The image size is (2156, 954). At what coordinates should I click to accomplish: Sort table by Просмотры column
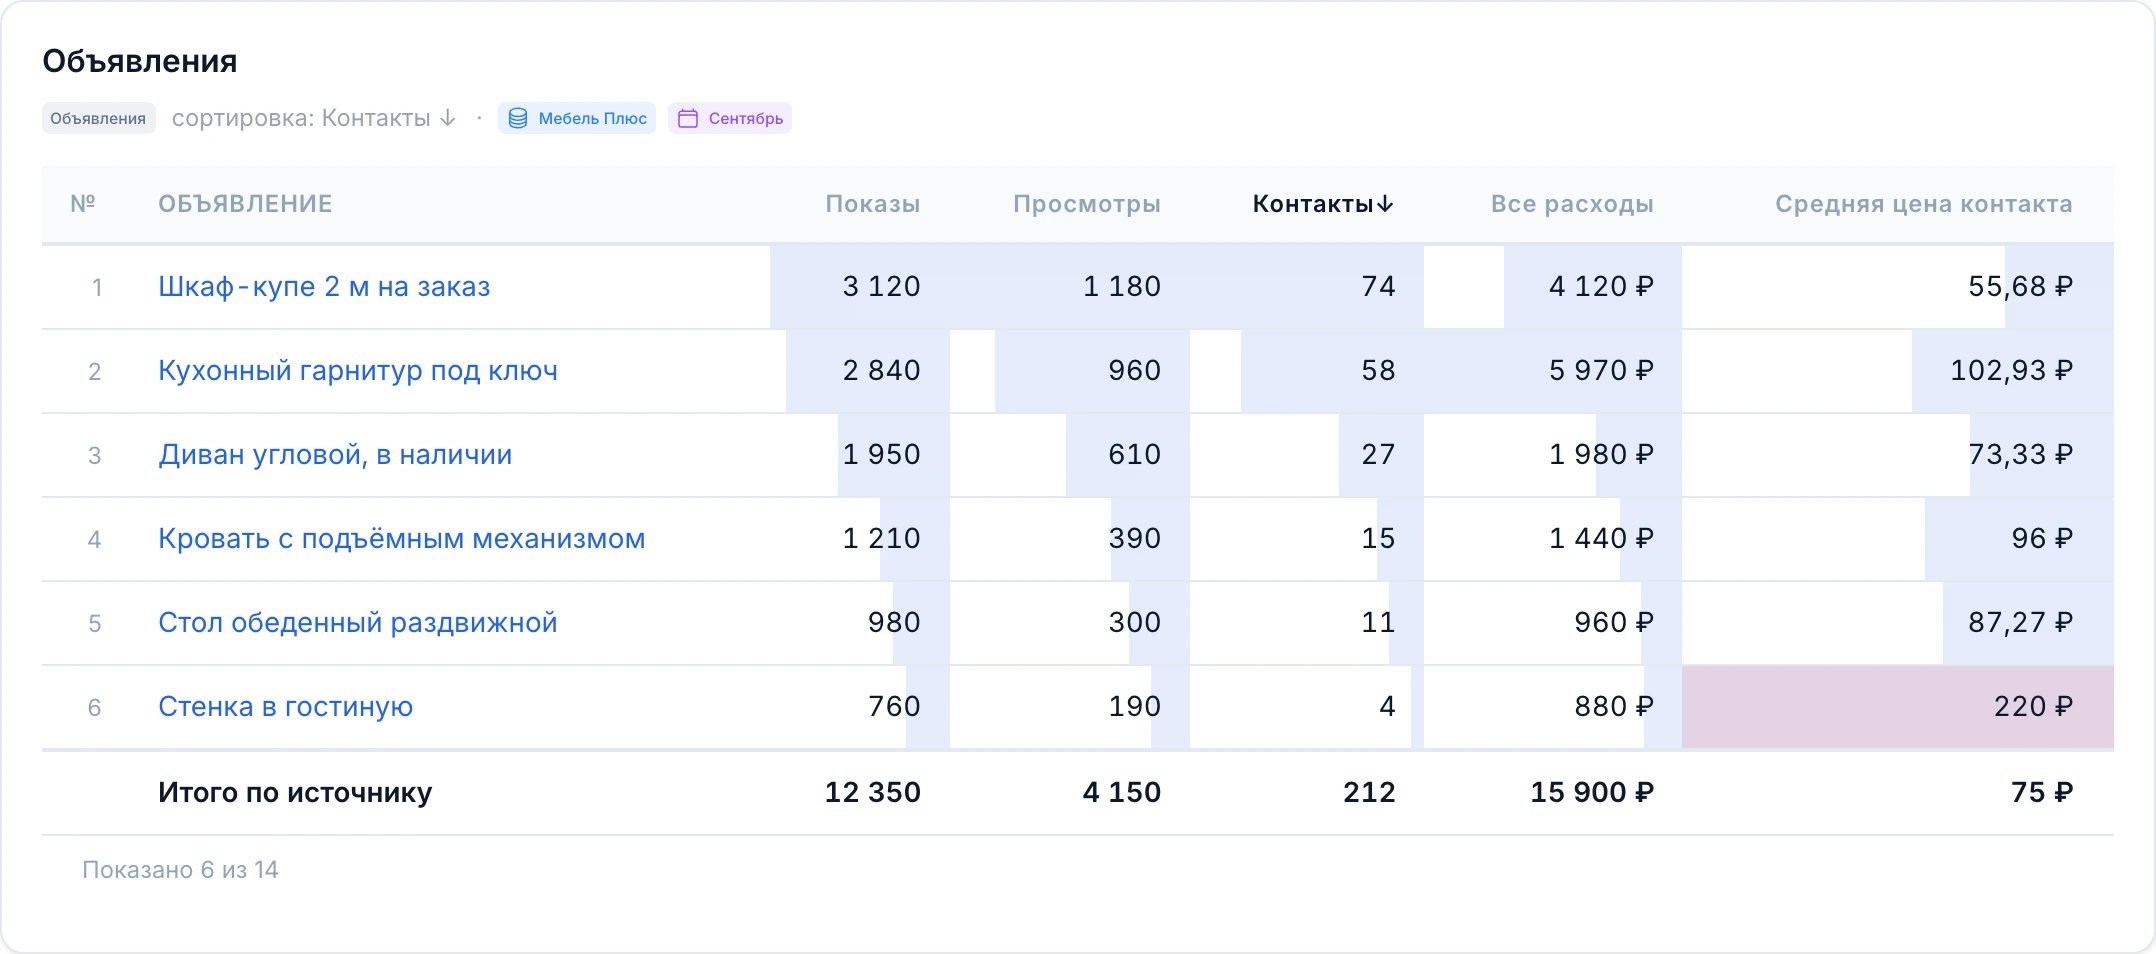[1087, 204]
